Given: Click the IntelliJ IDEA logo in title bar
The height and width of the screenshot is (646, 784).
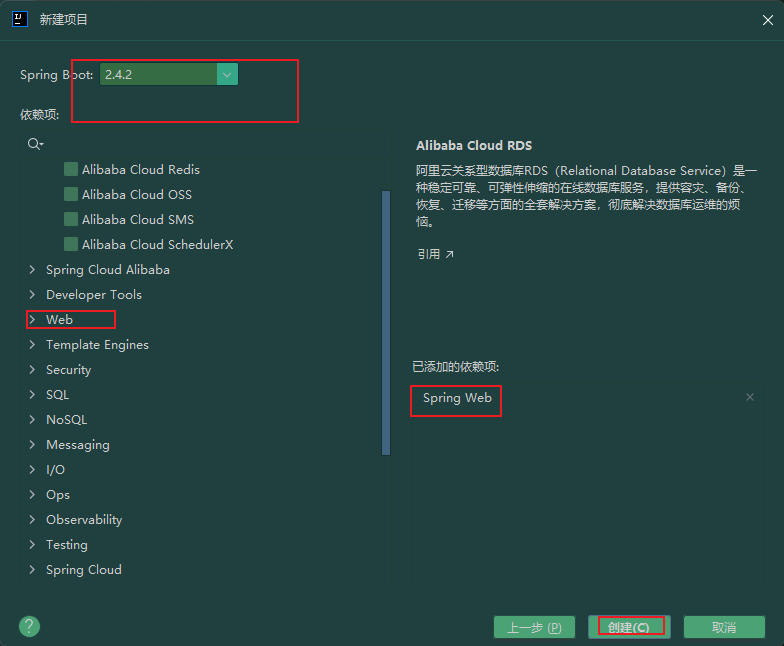Looking at the screenshot, I should [20, 20].
